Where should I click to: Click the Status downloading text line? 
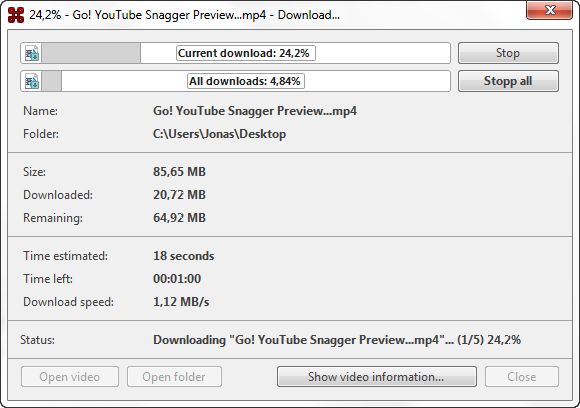point(337,340)
